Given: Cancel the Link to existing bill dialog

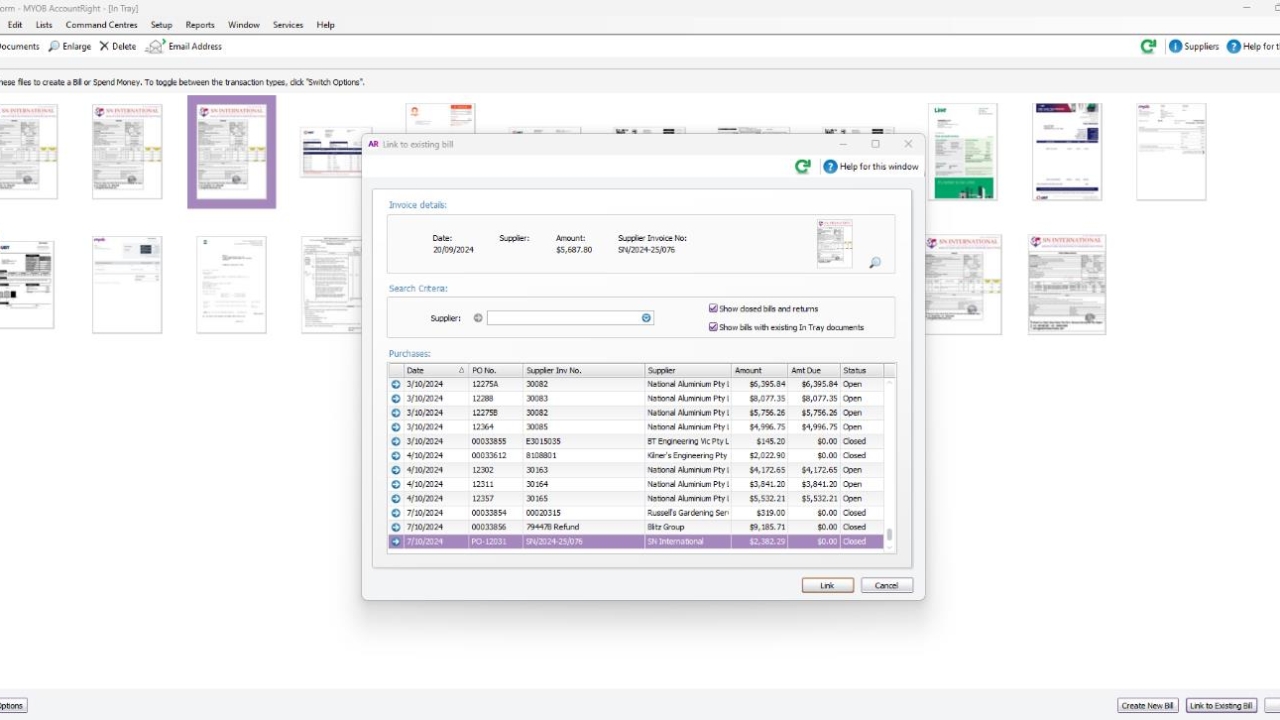Looking at the screenshot, I should 887,586.
